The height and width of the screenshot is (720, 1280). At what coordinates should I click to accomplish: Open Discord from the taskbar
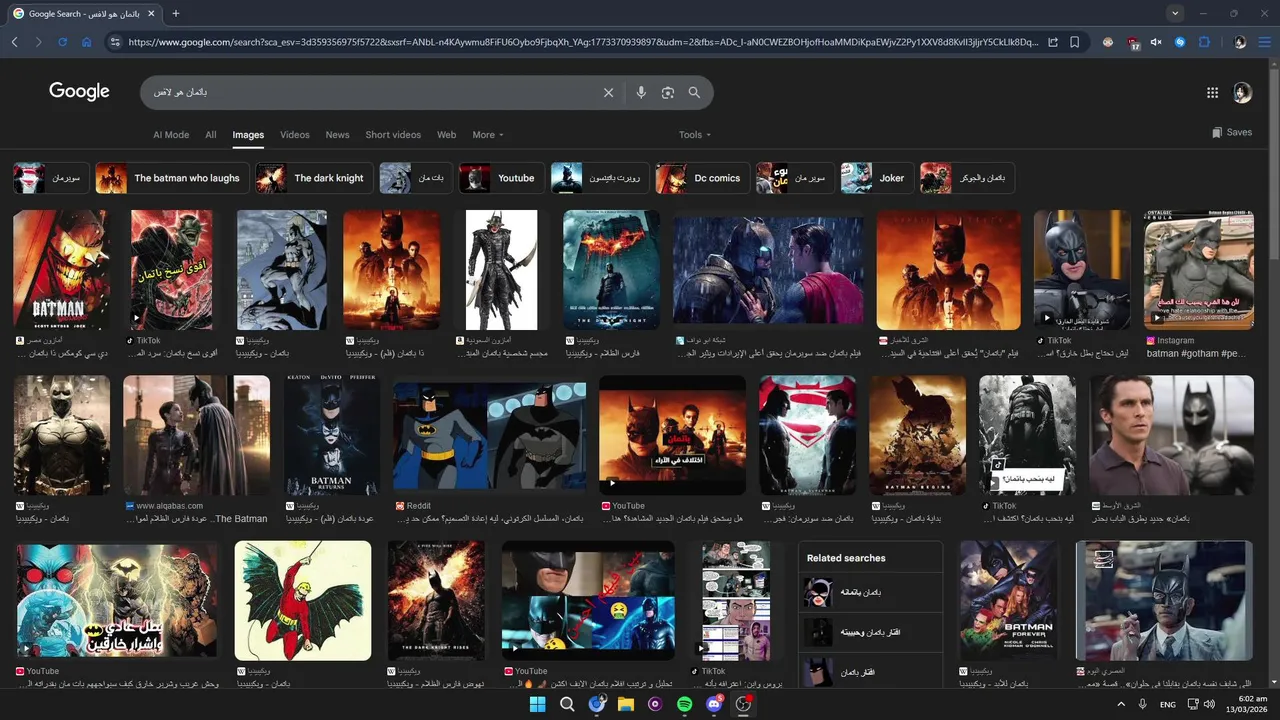point(714,704)
